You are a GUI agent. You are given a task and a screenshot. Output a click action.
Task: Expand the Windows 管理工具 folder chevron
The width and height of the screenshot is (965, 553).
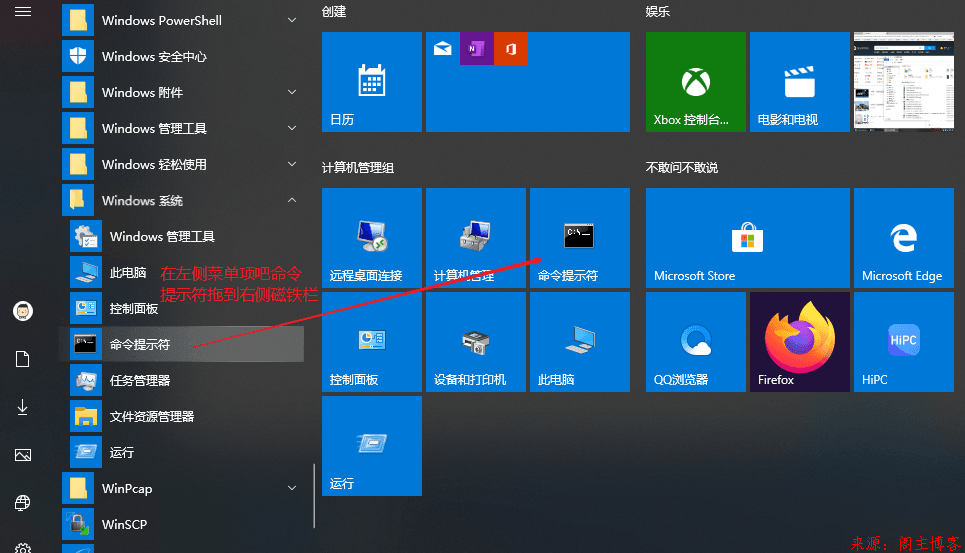292,128
